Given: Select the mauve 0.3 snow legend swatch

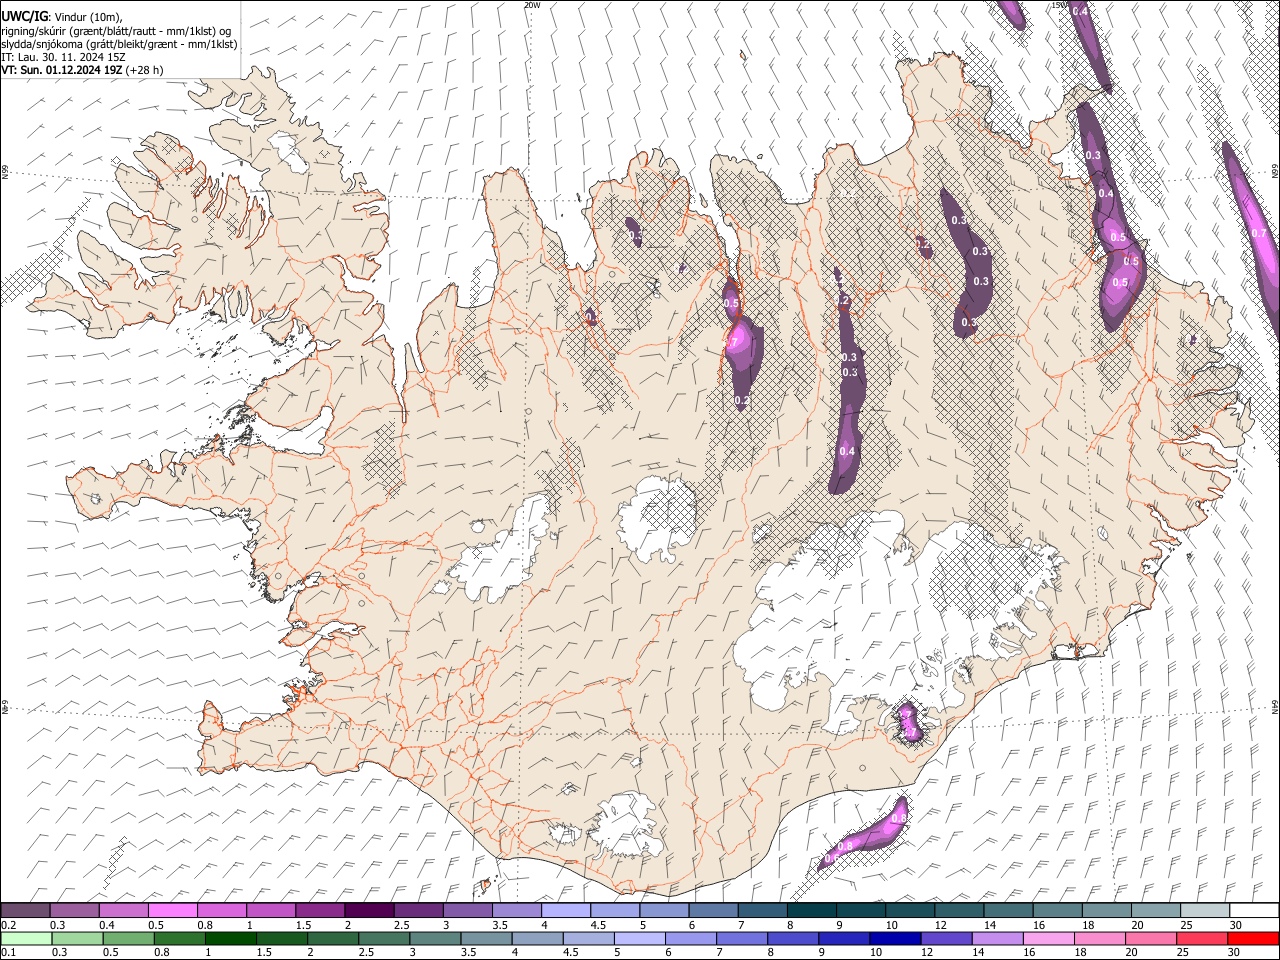Looking at the screenshot, I should coord(75,911).
